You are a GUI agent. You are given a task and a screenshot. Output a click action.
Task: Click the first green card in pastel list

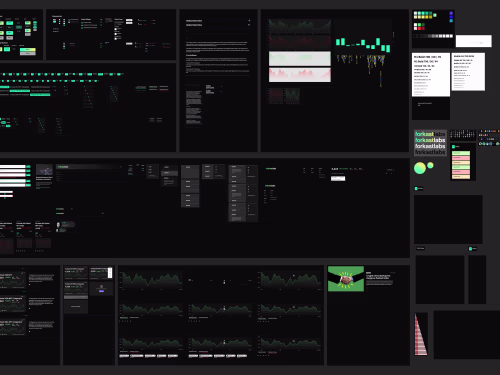pyautogui.click(x=461, y=153)
